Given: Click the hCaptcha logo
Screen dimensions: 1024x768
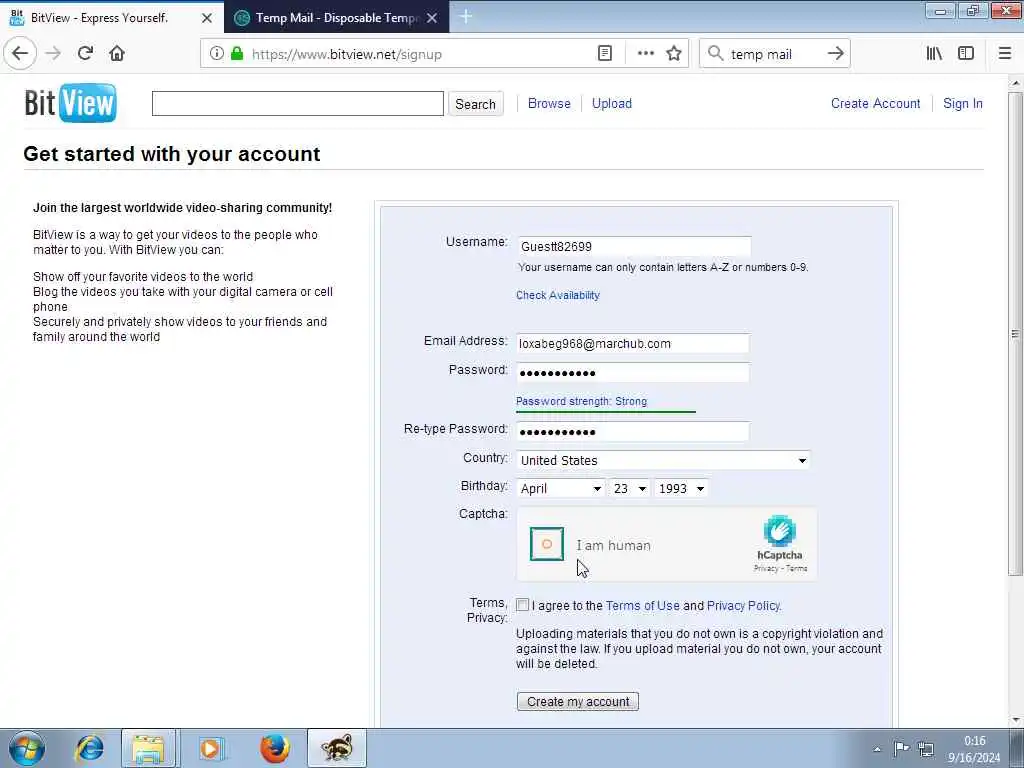Looking at the screenshot, I should tap(780, 530).
